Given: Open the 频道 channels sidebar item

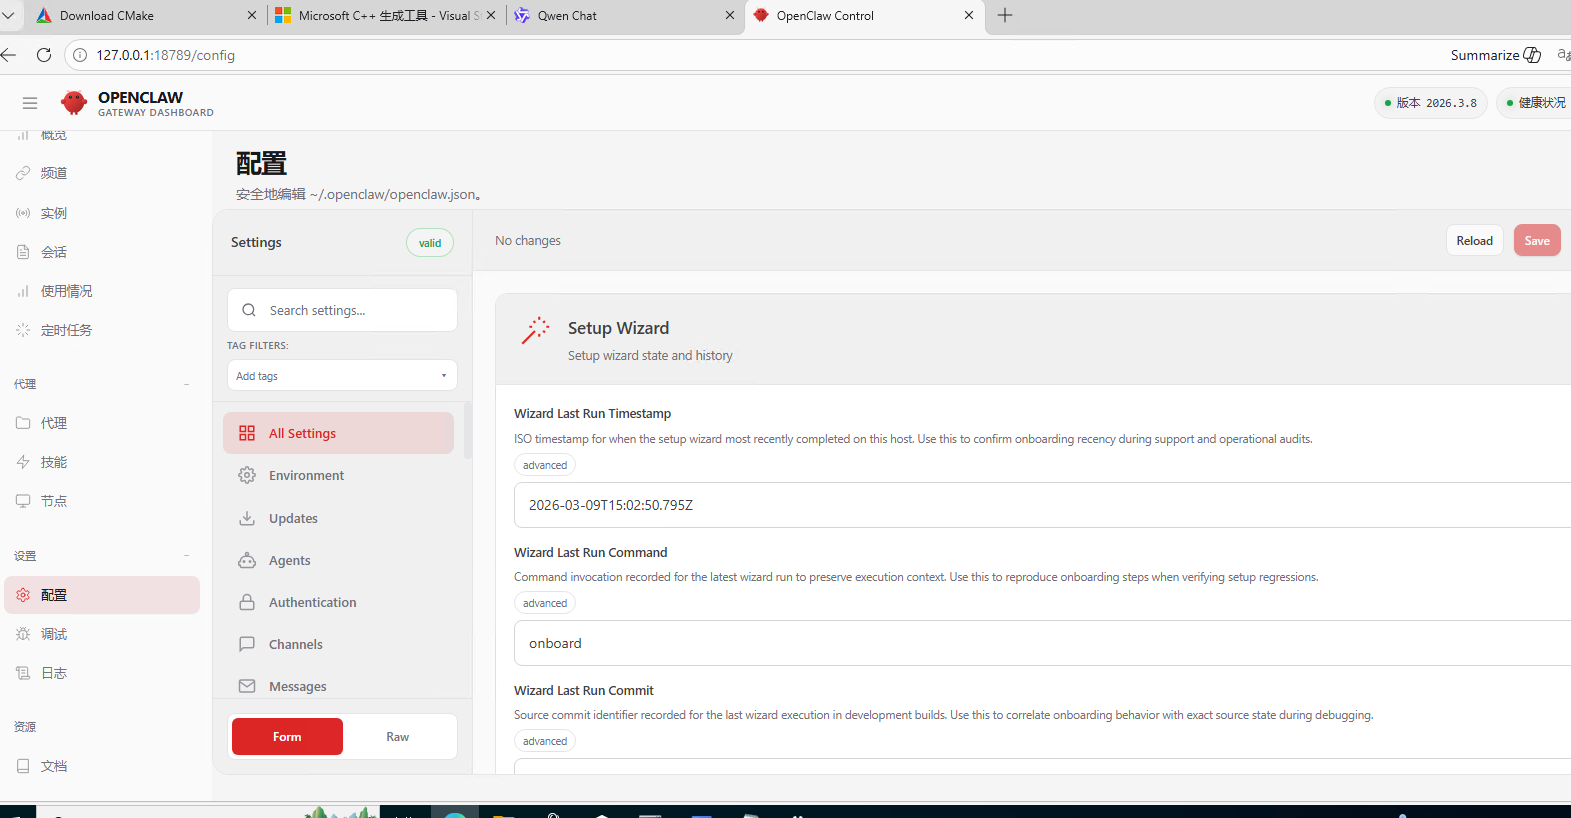Looking at the screenshot, I should 54,173.
